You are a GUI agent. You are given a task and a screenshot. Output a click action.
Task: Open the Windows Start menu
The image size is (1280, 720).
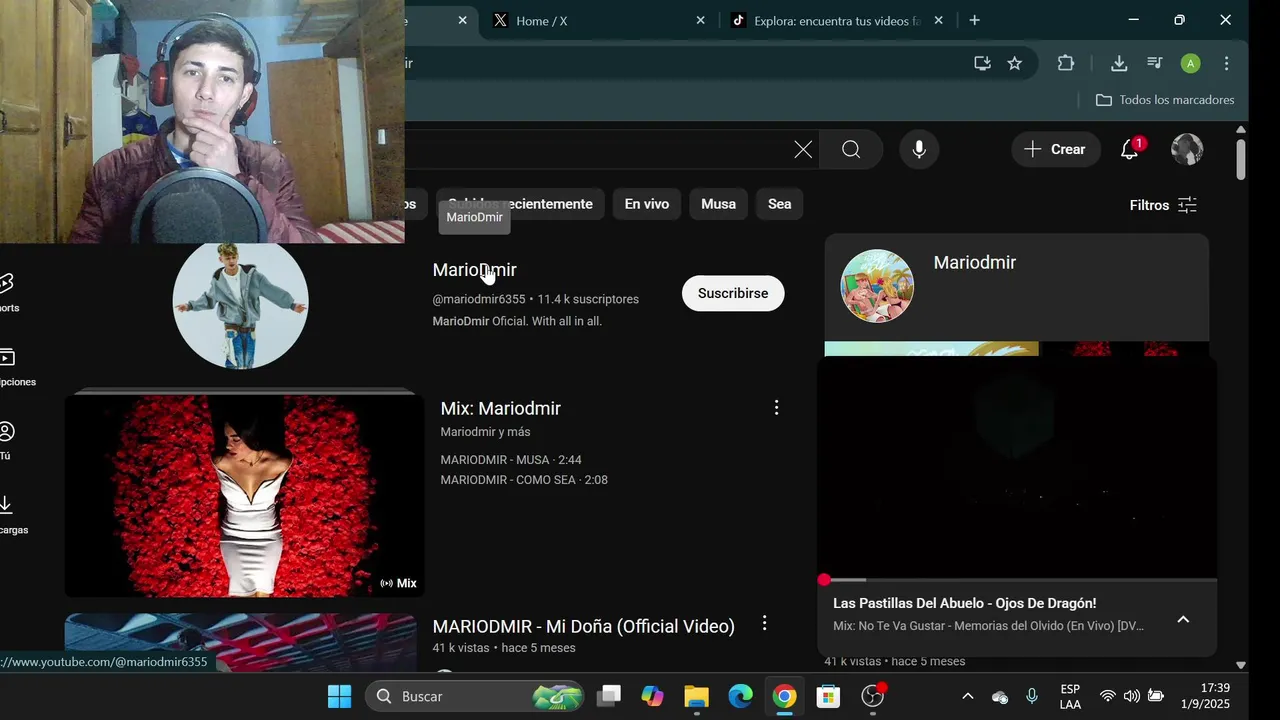coord(340,696)
